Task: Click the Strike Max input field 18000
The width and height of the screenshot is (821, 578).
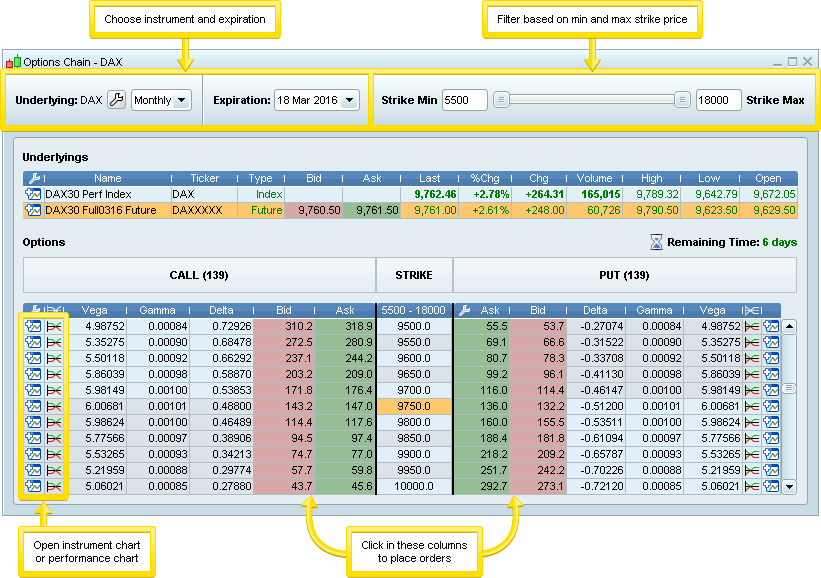Action: coord(718,100)
